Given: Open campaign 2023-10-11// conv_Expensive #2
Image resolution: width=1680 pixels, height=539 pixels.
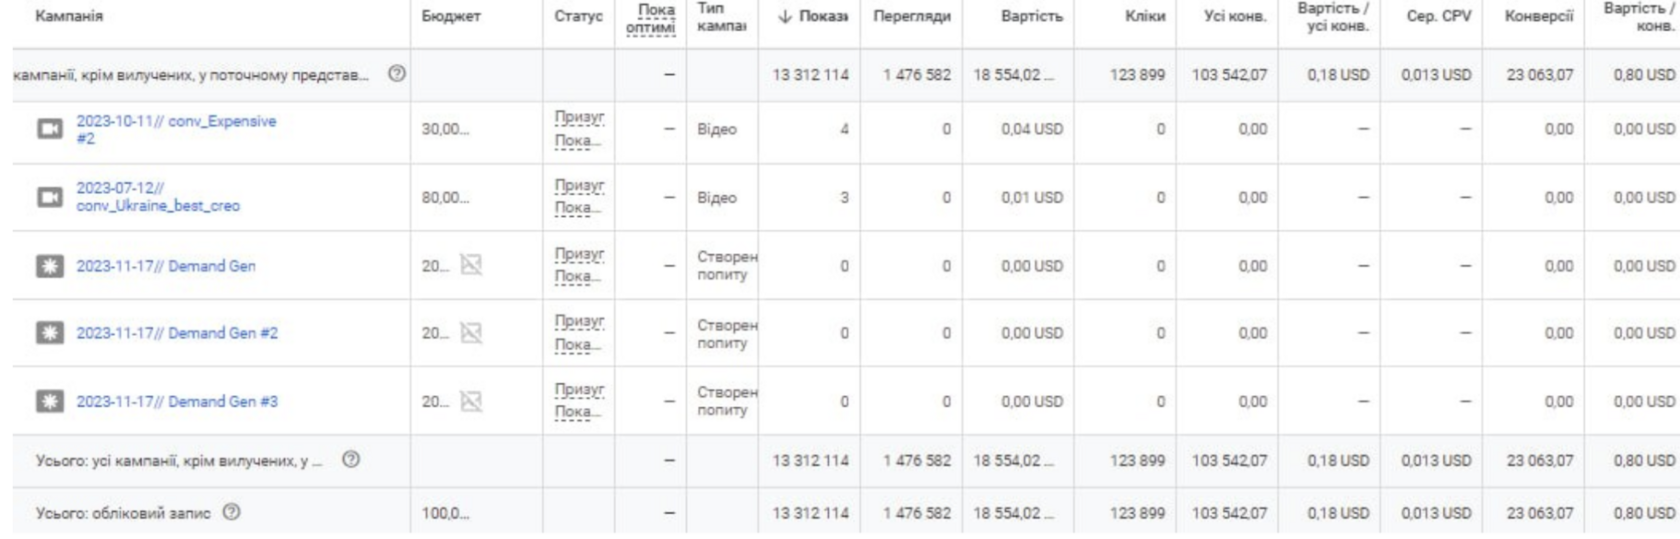Looking at the screenshot, I should (x=176, y=129).
